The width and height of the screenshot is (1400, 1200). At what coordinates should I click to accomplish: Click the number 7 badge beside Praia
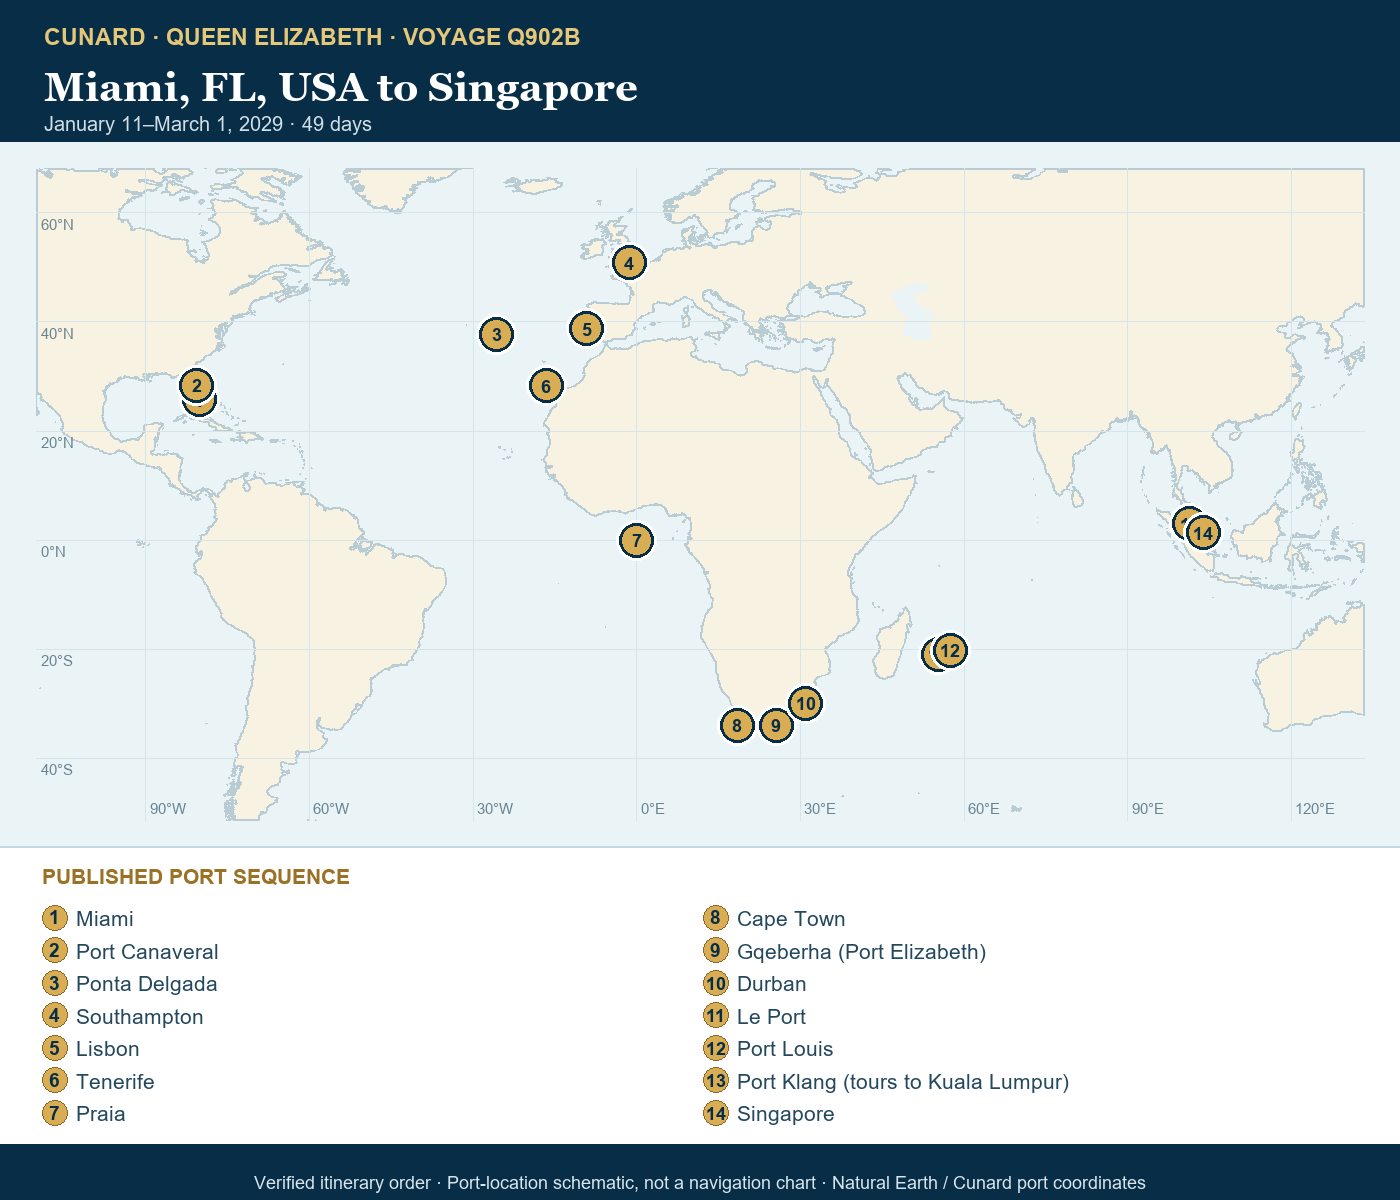click(55, 1113)
